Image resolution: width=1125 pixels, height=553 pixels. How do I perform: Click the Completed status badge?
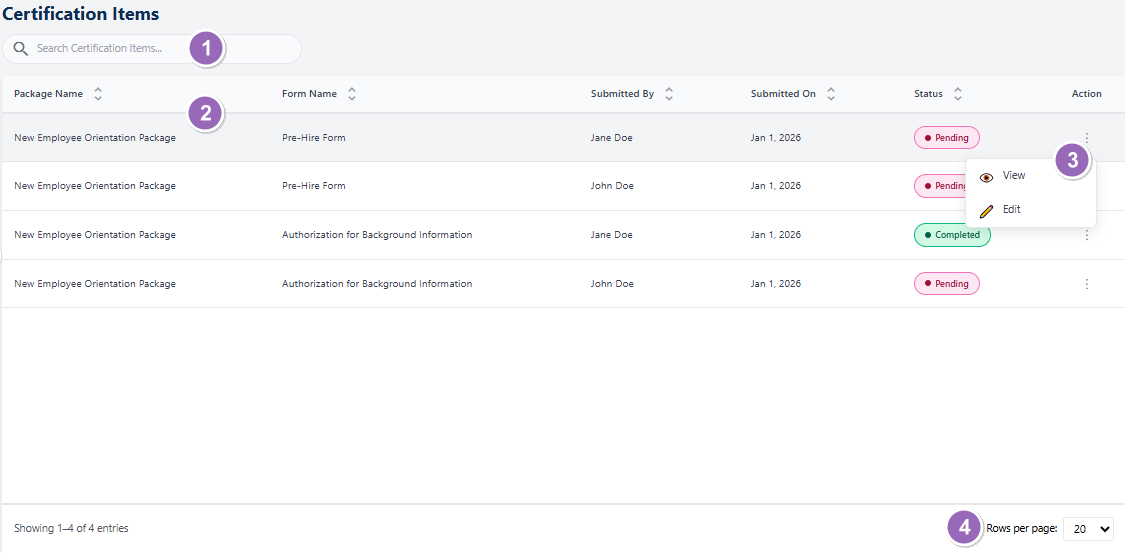pos(952,235)
